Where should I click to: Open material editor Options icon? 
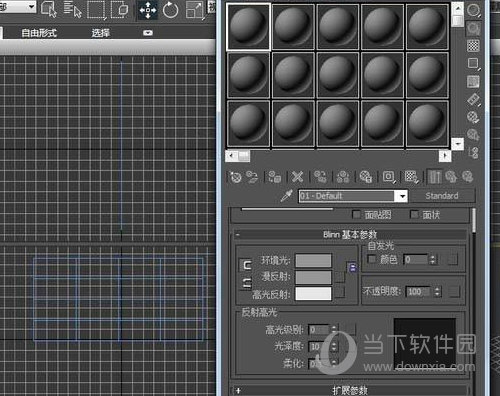tap(473, 117)
